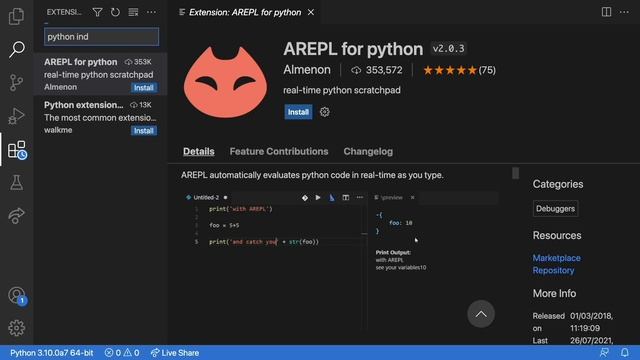This screenshot has width=640, height=360.
Task: Open notifications bell in status bar
Action: 624,353
